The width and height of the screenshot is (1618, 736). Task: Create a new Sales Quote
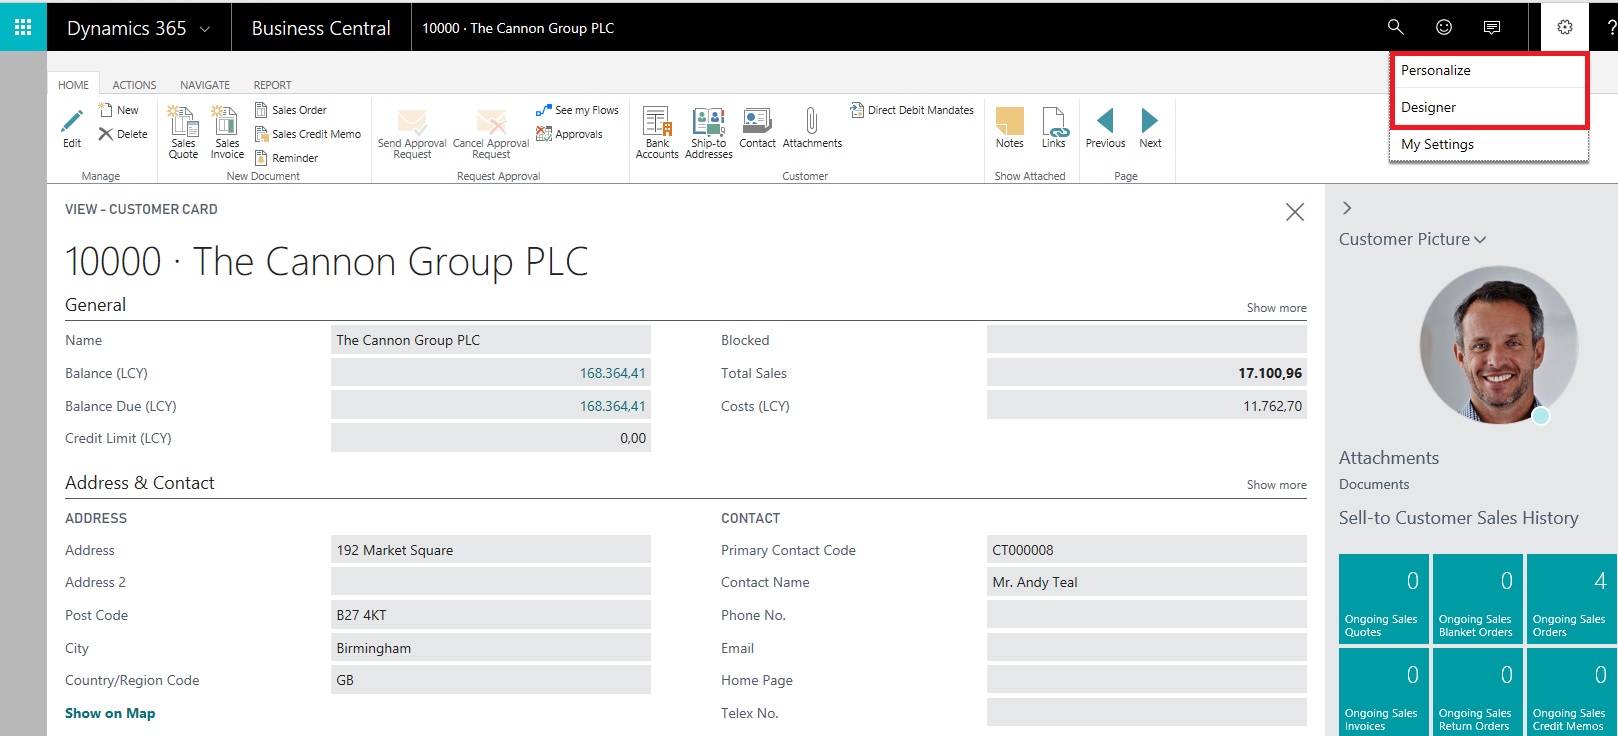point(183,132)
